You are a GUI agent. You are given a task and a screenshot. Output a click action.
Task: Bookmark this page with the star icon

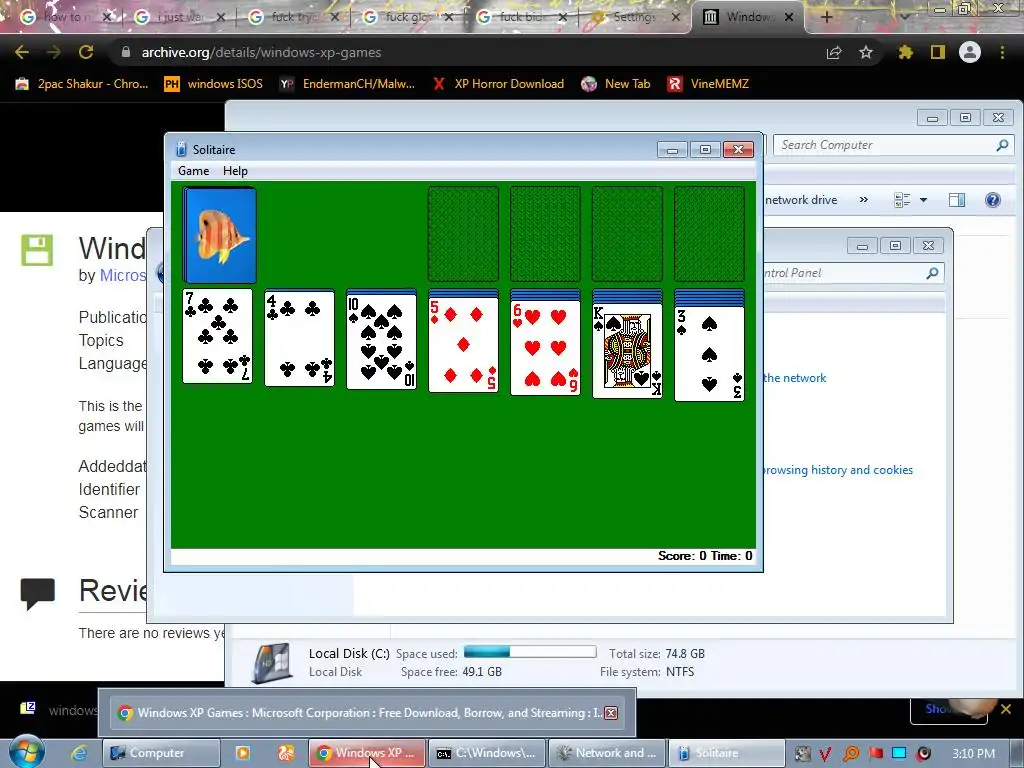click(866, 52)
